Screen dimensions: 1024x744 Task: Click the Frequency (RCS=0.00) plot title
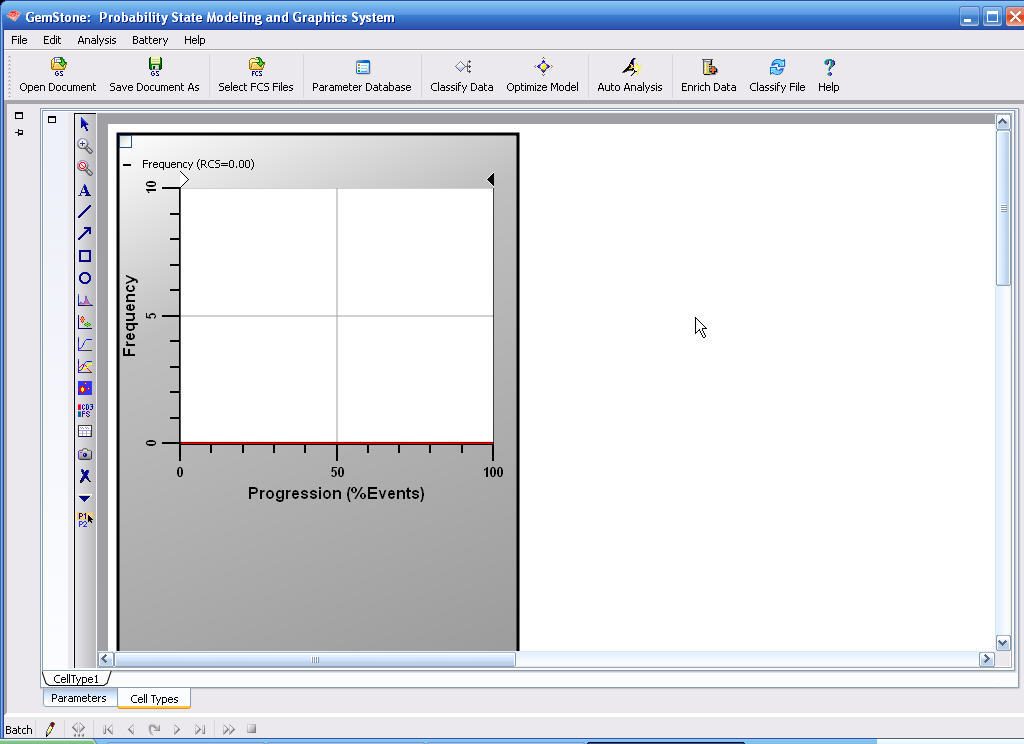pos(198,164)
